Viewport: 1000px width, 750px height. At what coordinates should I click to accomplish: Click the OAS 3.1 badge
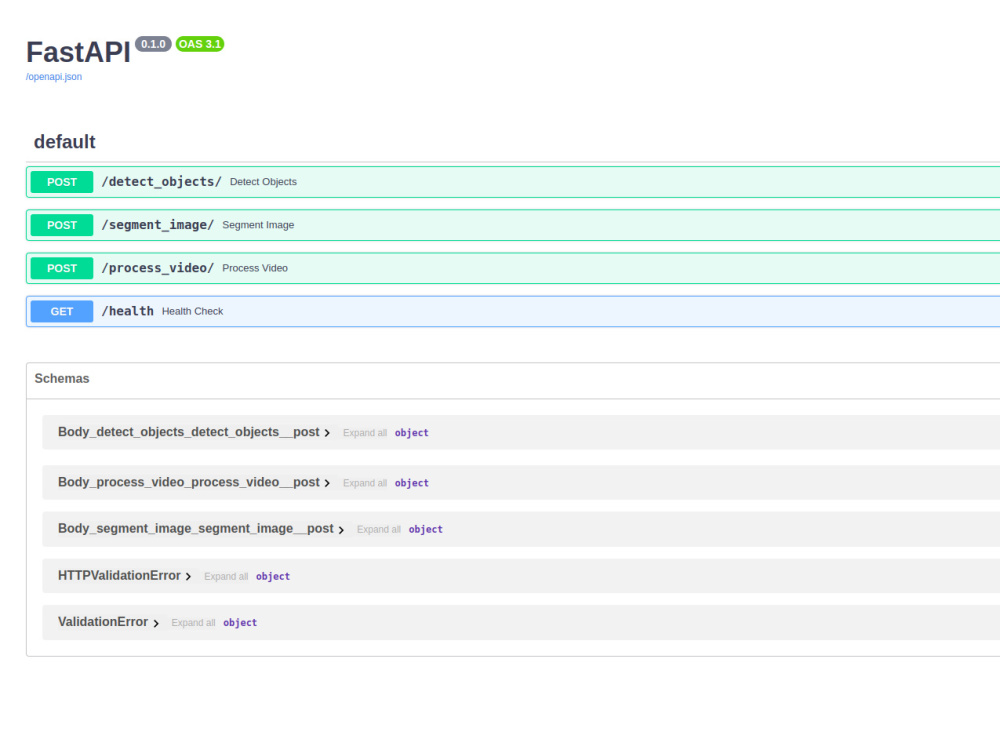200,44
